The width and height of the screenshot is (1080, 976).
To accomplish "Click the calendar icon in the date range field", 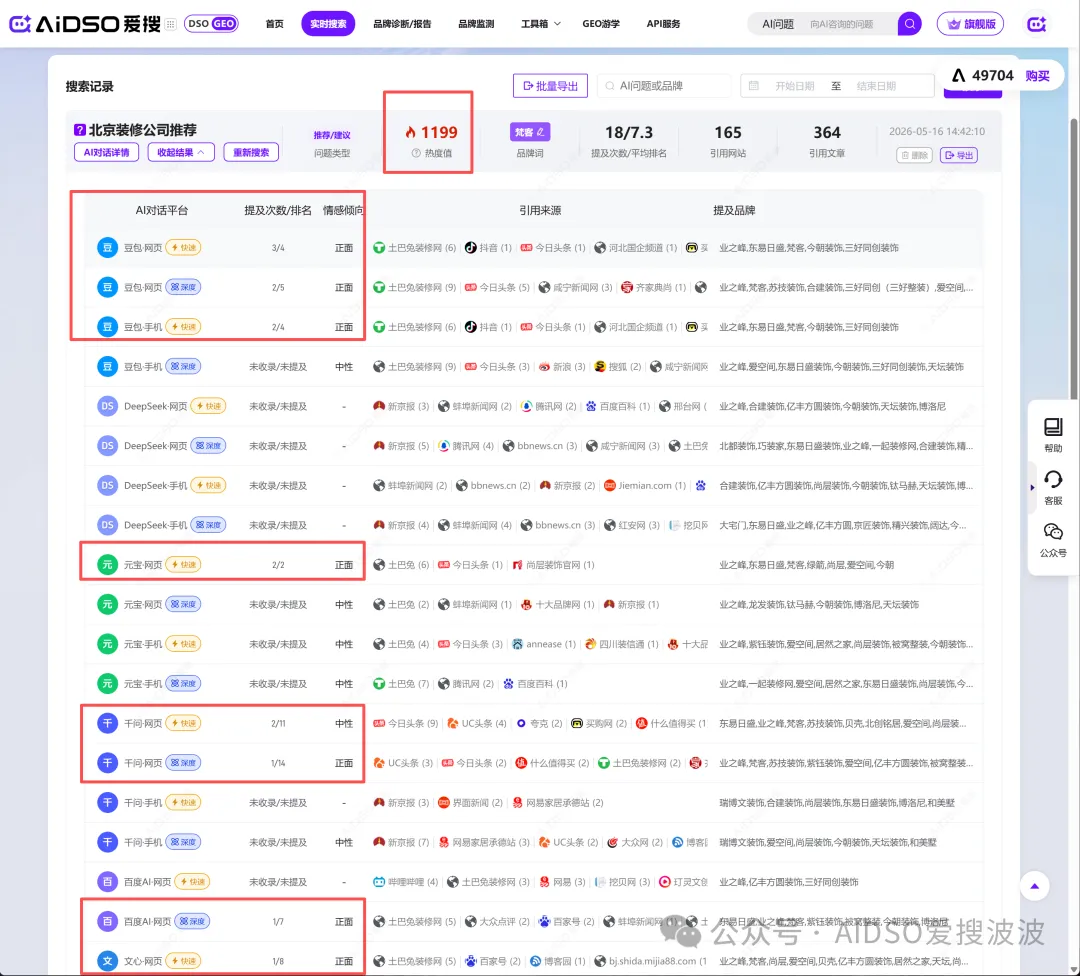I will pos(754,85).
